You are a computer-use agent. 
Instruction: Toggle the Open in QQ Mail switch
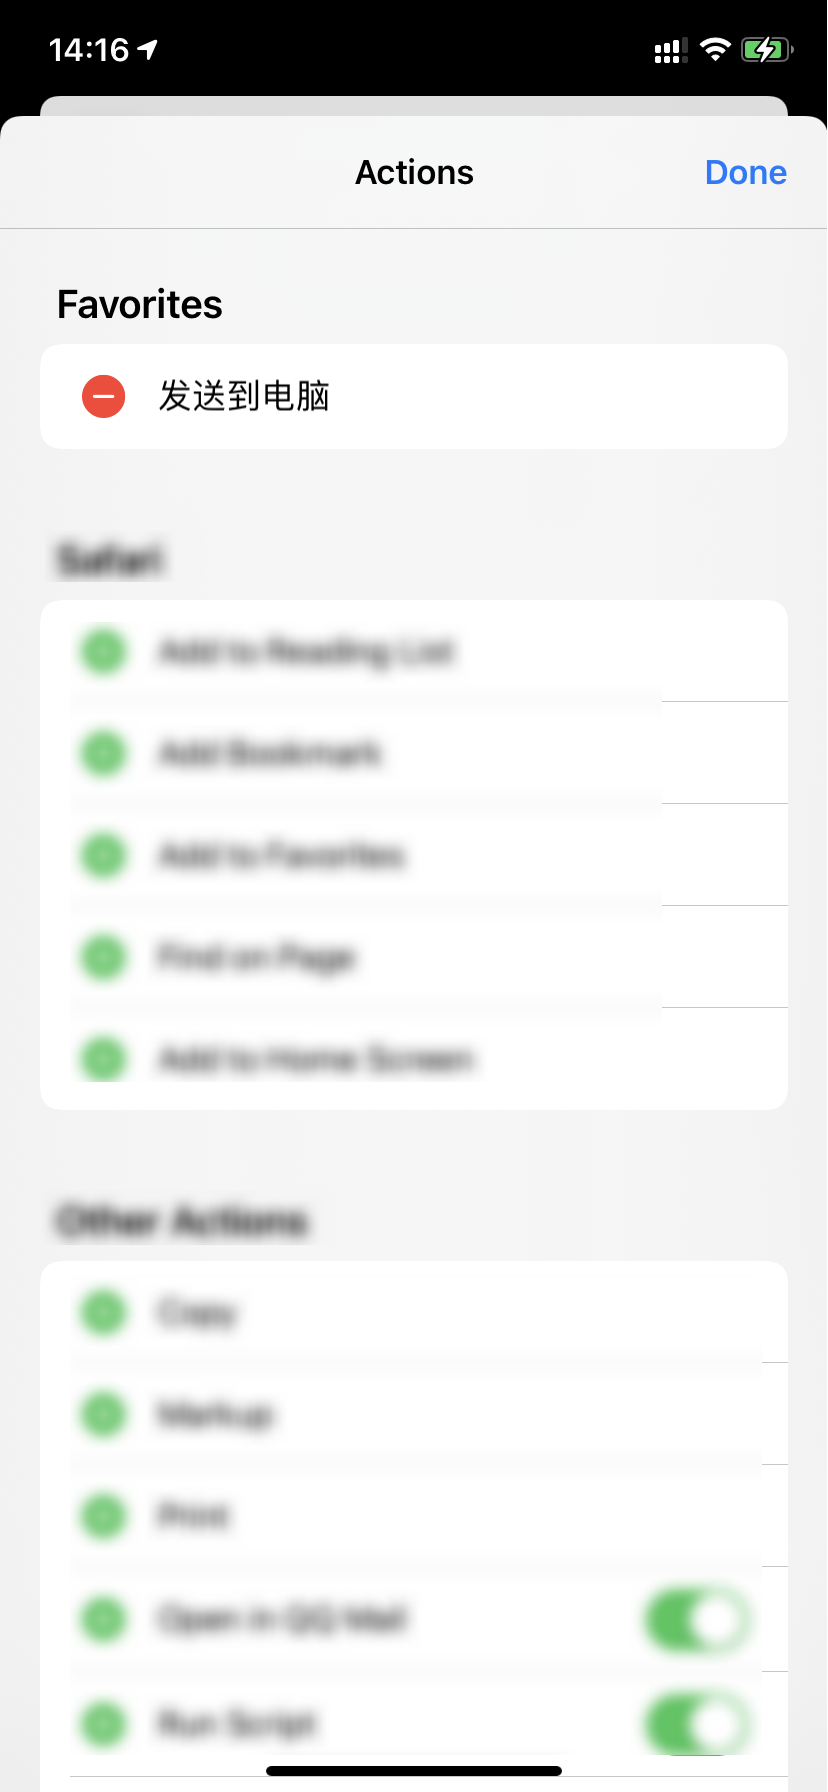coord(698,1620)
